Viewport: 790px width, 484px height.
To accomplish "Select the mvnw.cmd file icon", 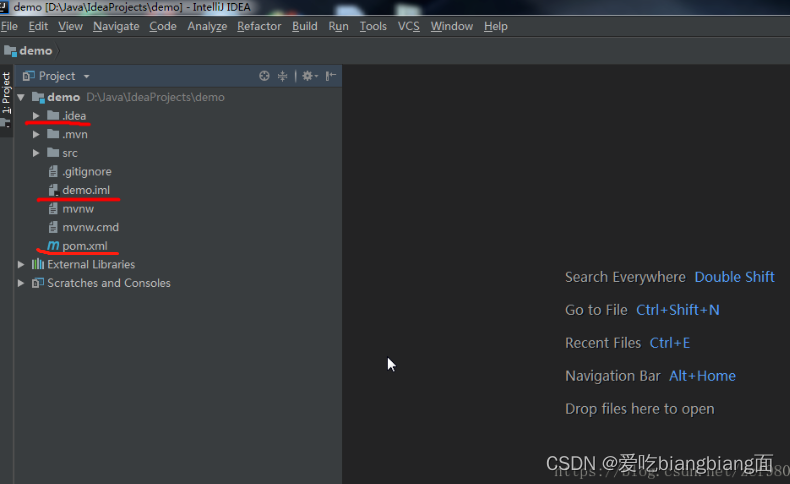I will coord(53,227).
